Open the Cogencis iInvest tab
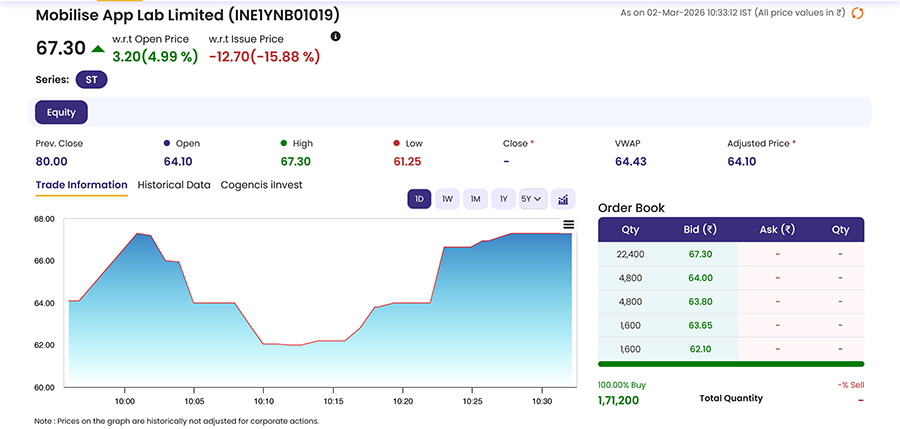The height and width of the screenshot is (429, 900). point(261,185)
